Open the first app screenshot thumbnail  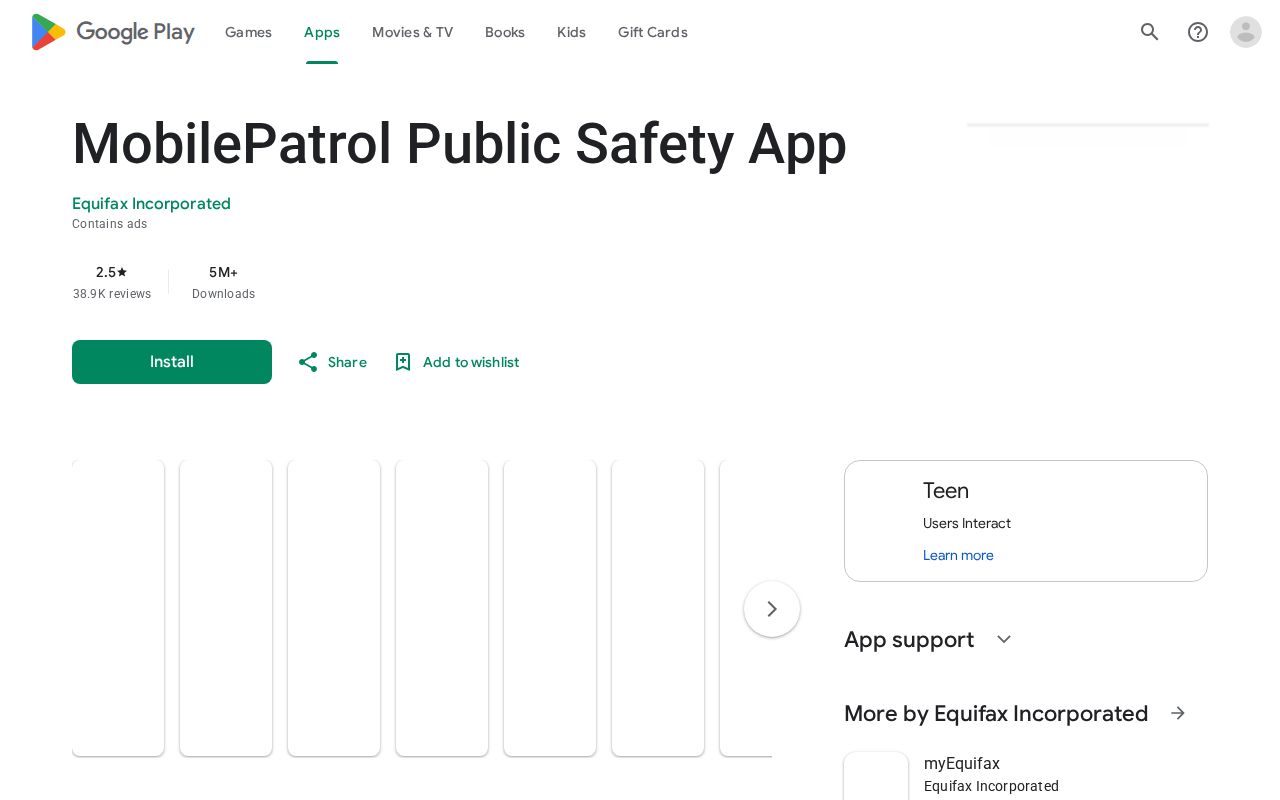[x=118, y=608]
